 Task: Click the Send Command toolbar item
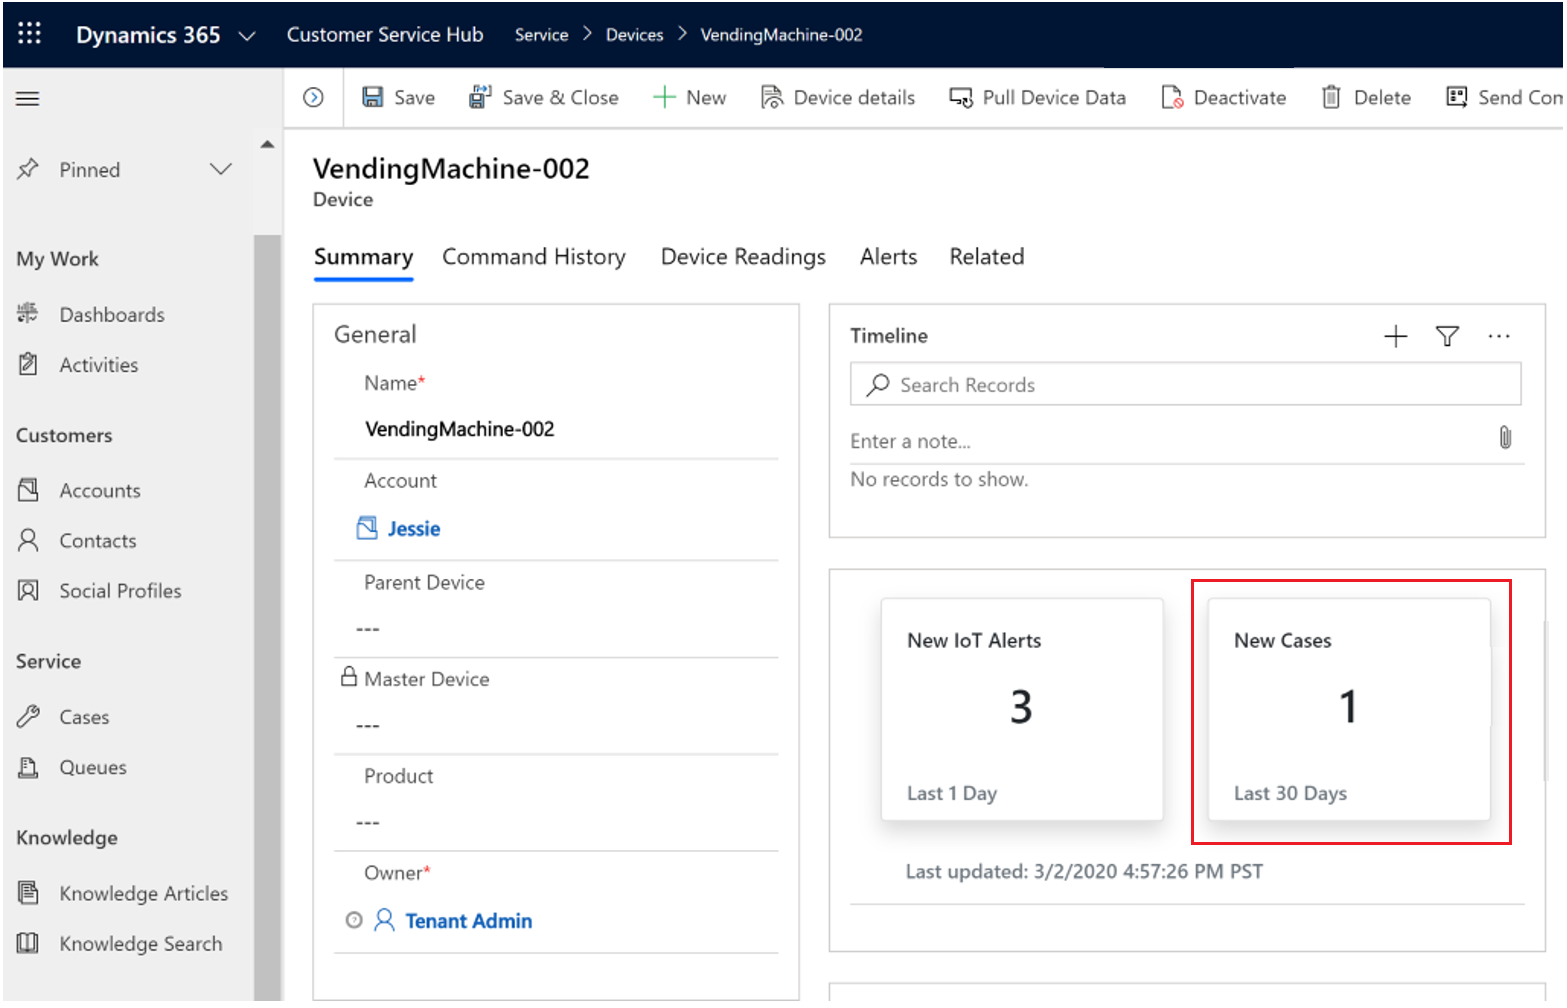tap(1503, 97)
